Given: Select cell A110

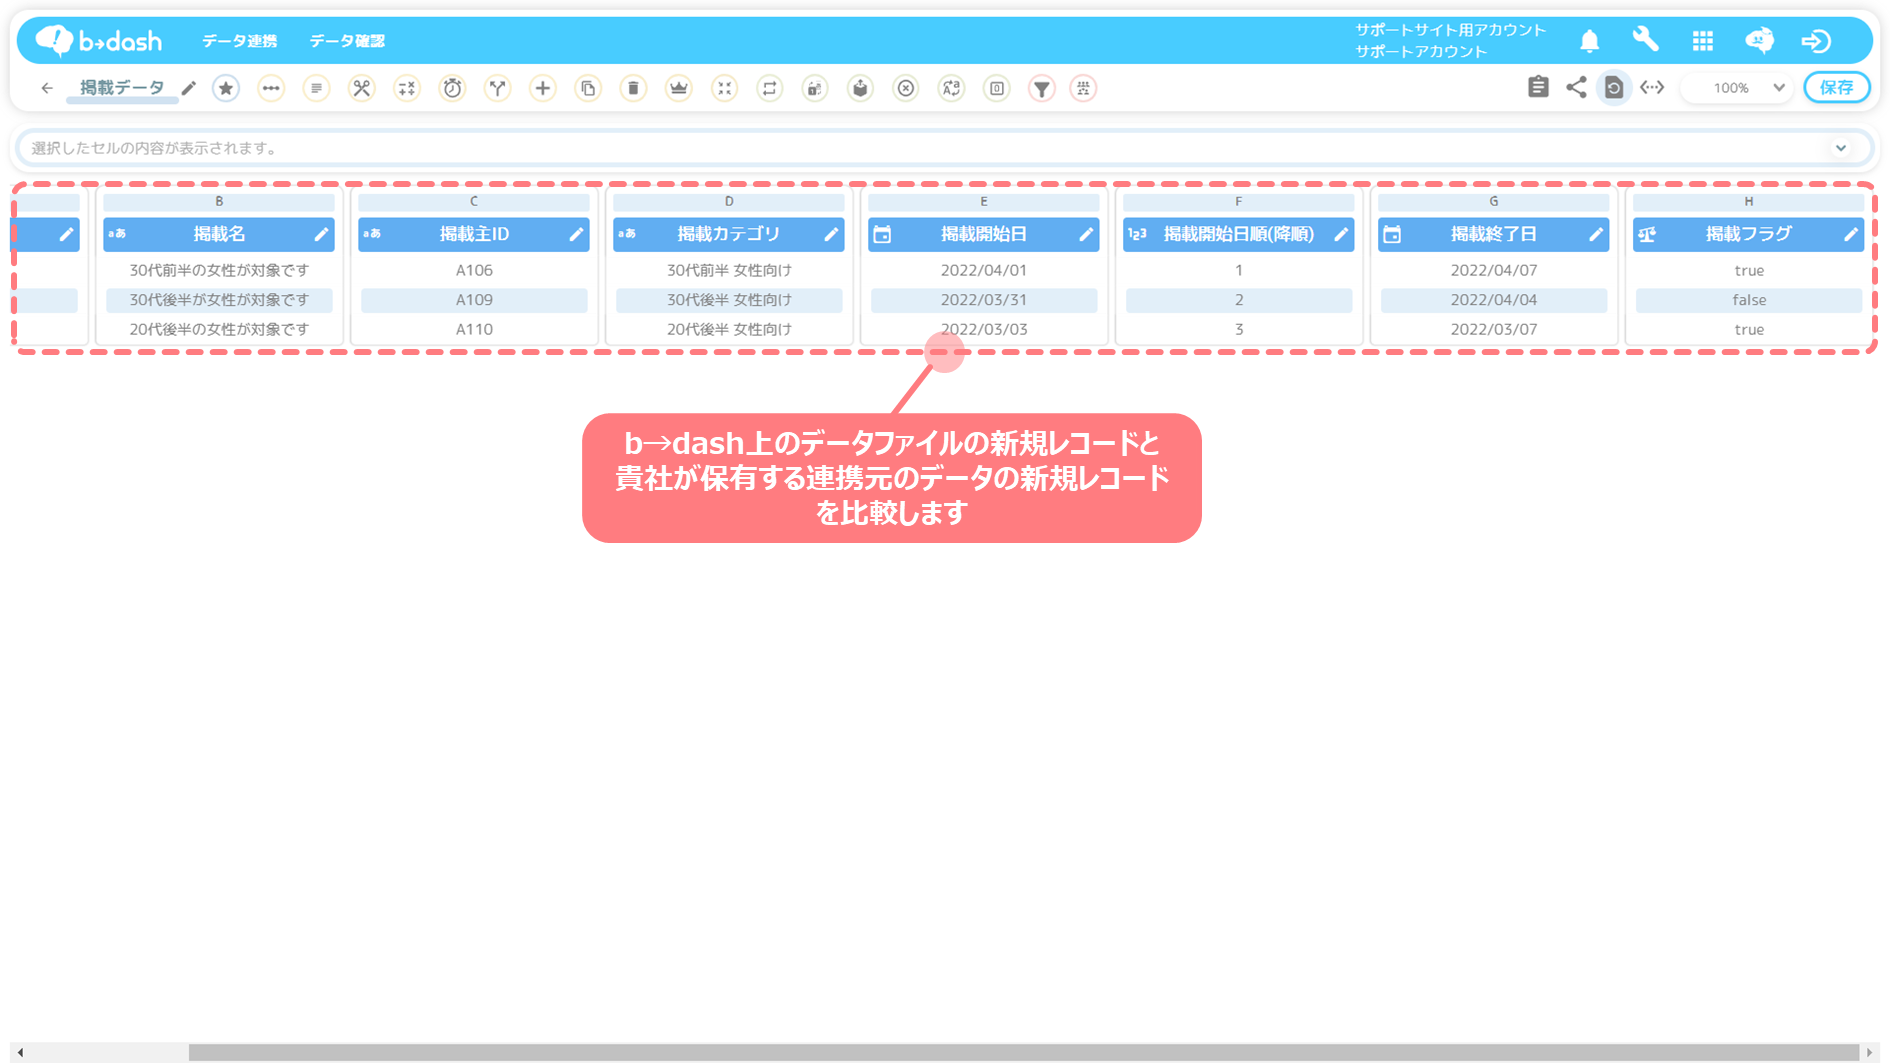Looking at the screenshot, I should pos(474,329).
